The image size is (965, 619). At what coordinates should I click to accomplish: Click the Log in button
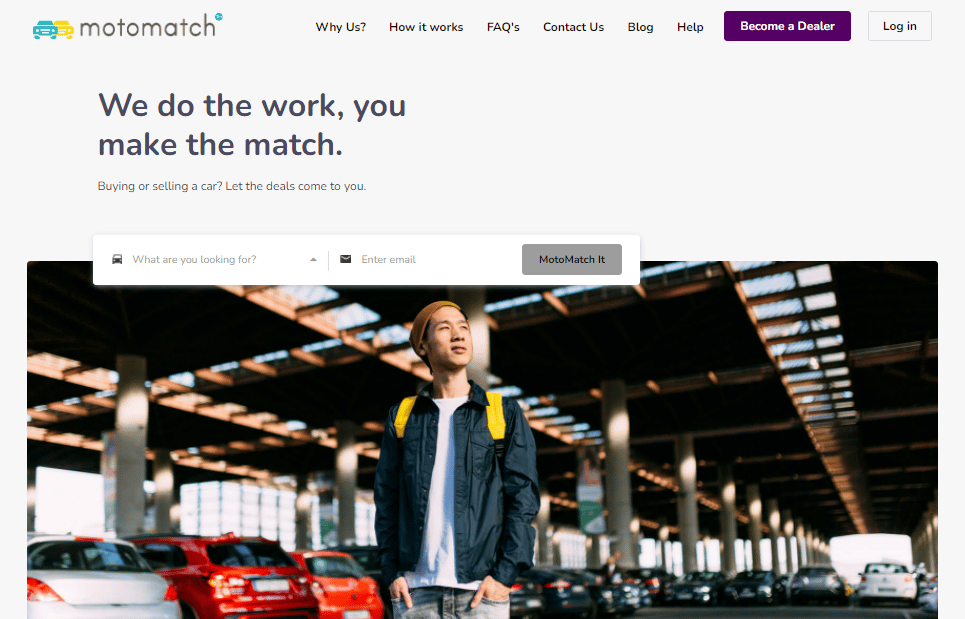pos(900,26)
